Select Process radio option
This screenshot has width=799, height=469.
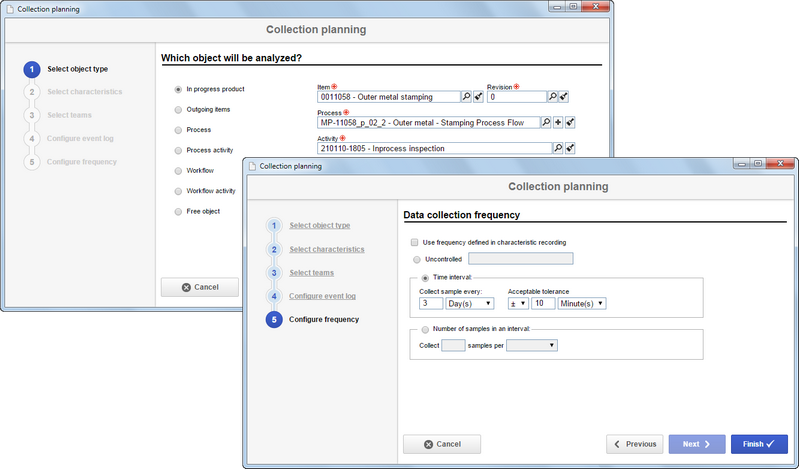(178, 130)
